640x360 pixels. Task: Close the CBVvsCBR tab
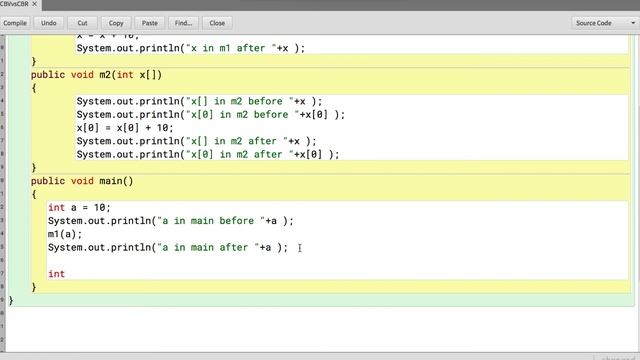[35, 4]
